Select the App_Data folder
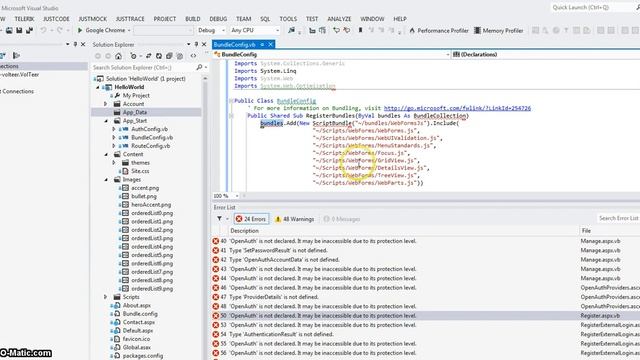 (135, 112)
